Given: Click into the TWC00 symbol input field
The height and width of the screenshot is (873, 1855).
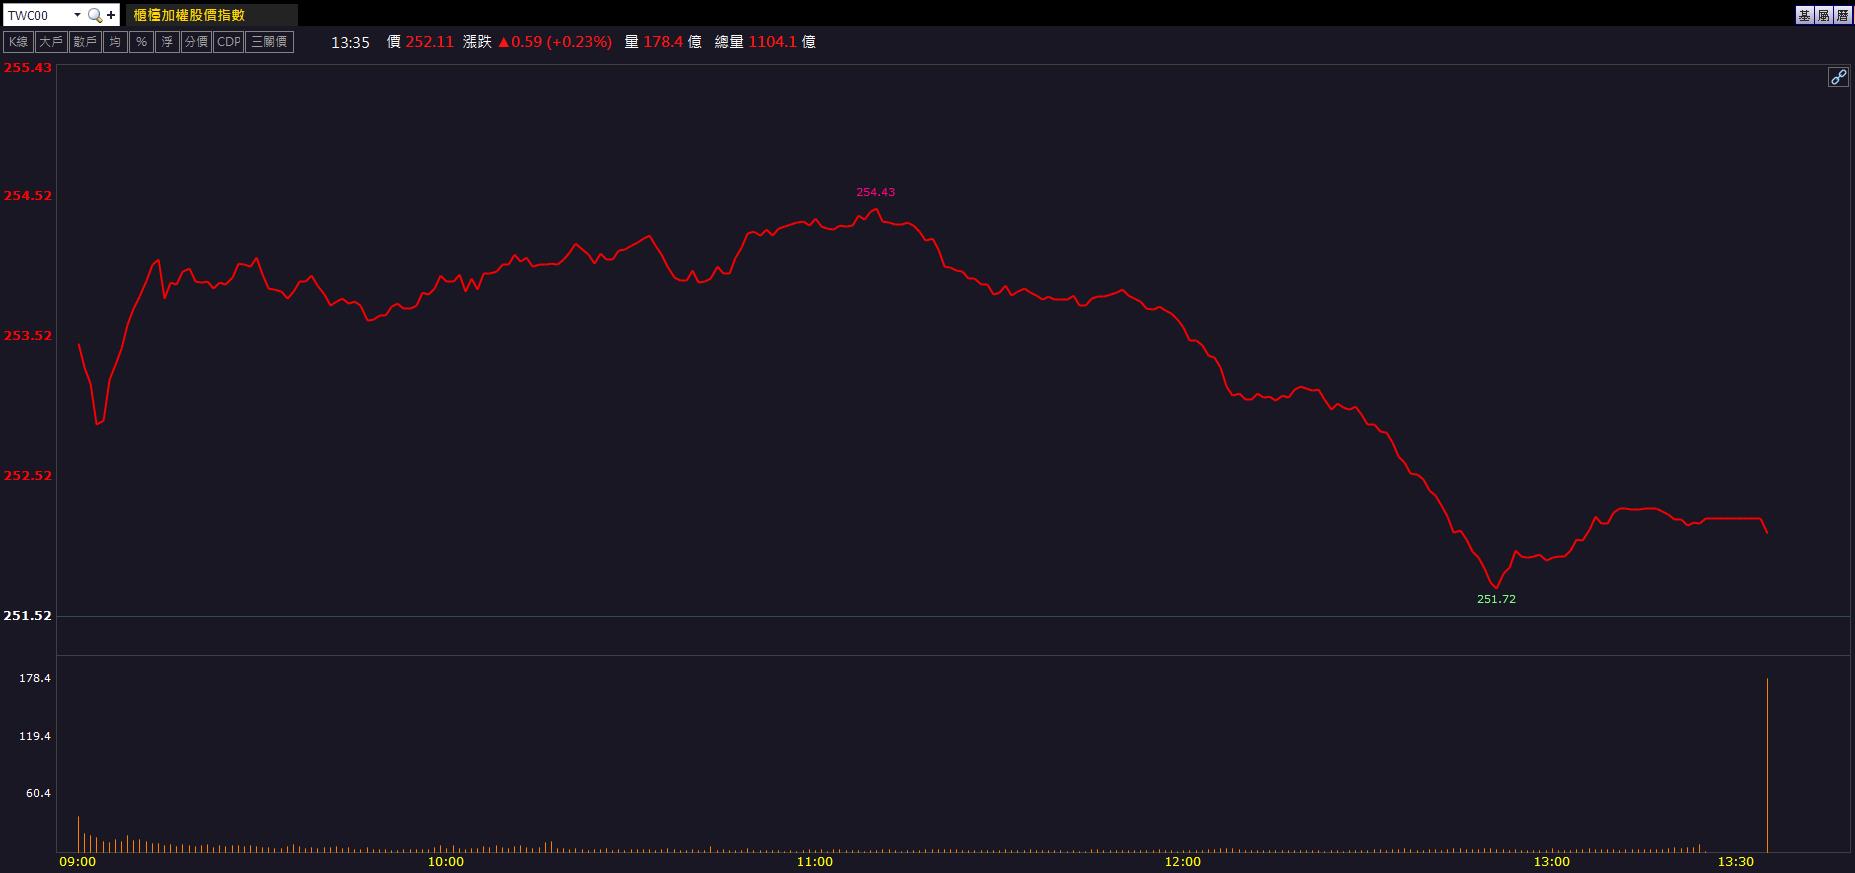Looking at the screenshot, I should 38,15.
